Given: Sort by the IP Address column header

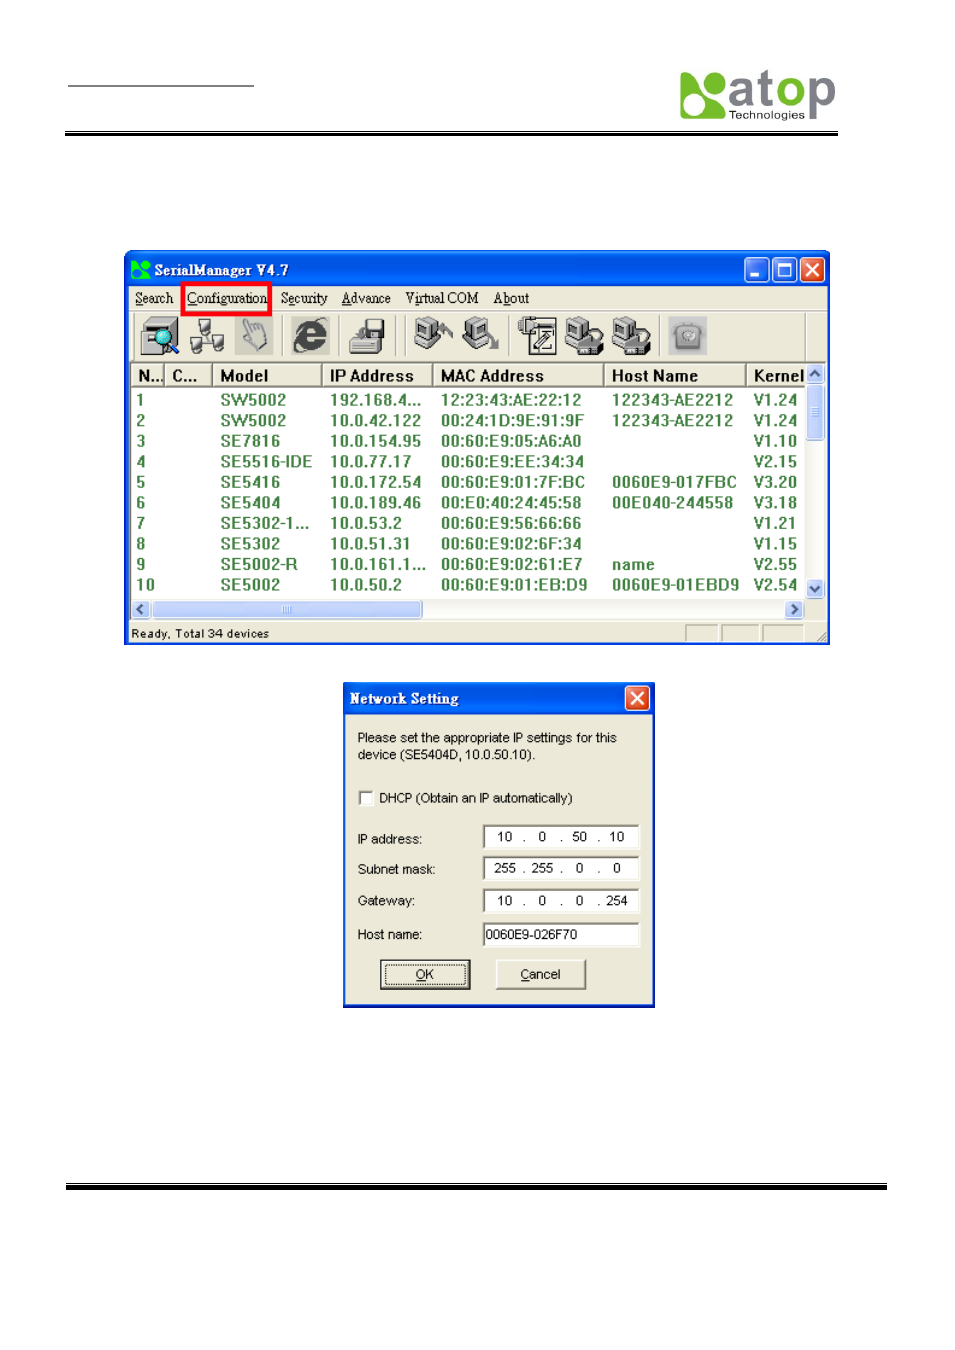Looking at the screenshot, I should (377, 375).
